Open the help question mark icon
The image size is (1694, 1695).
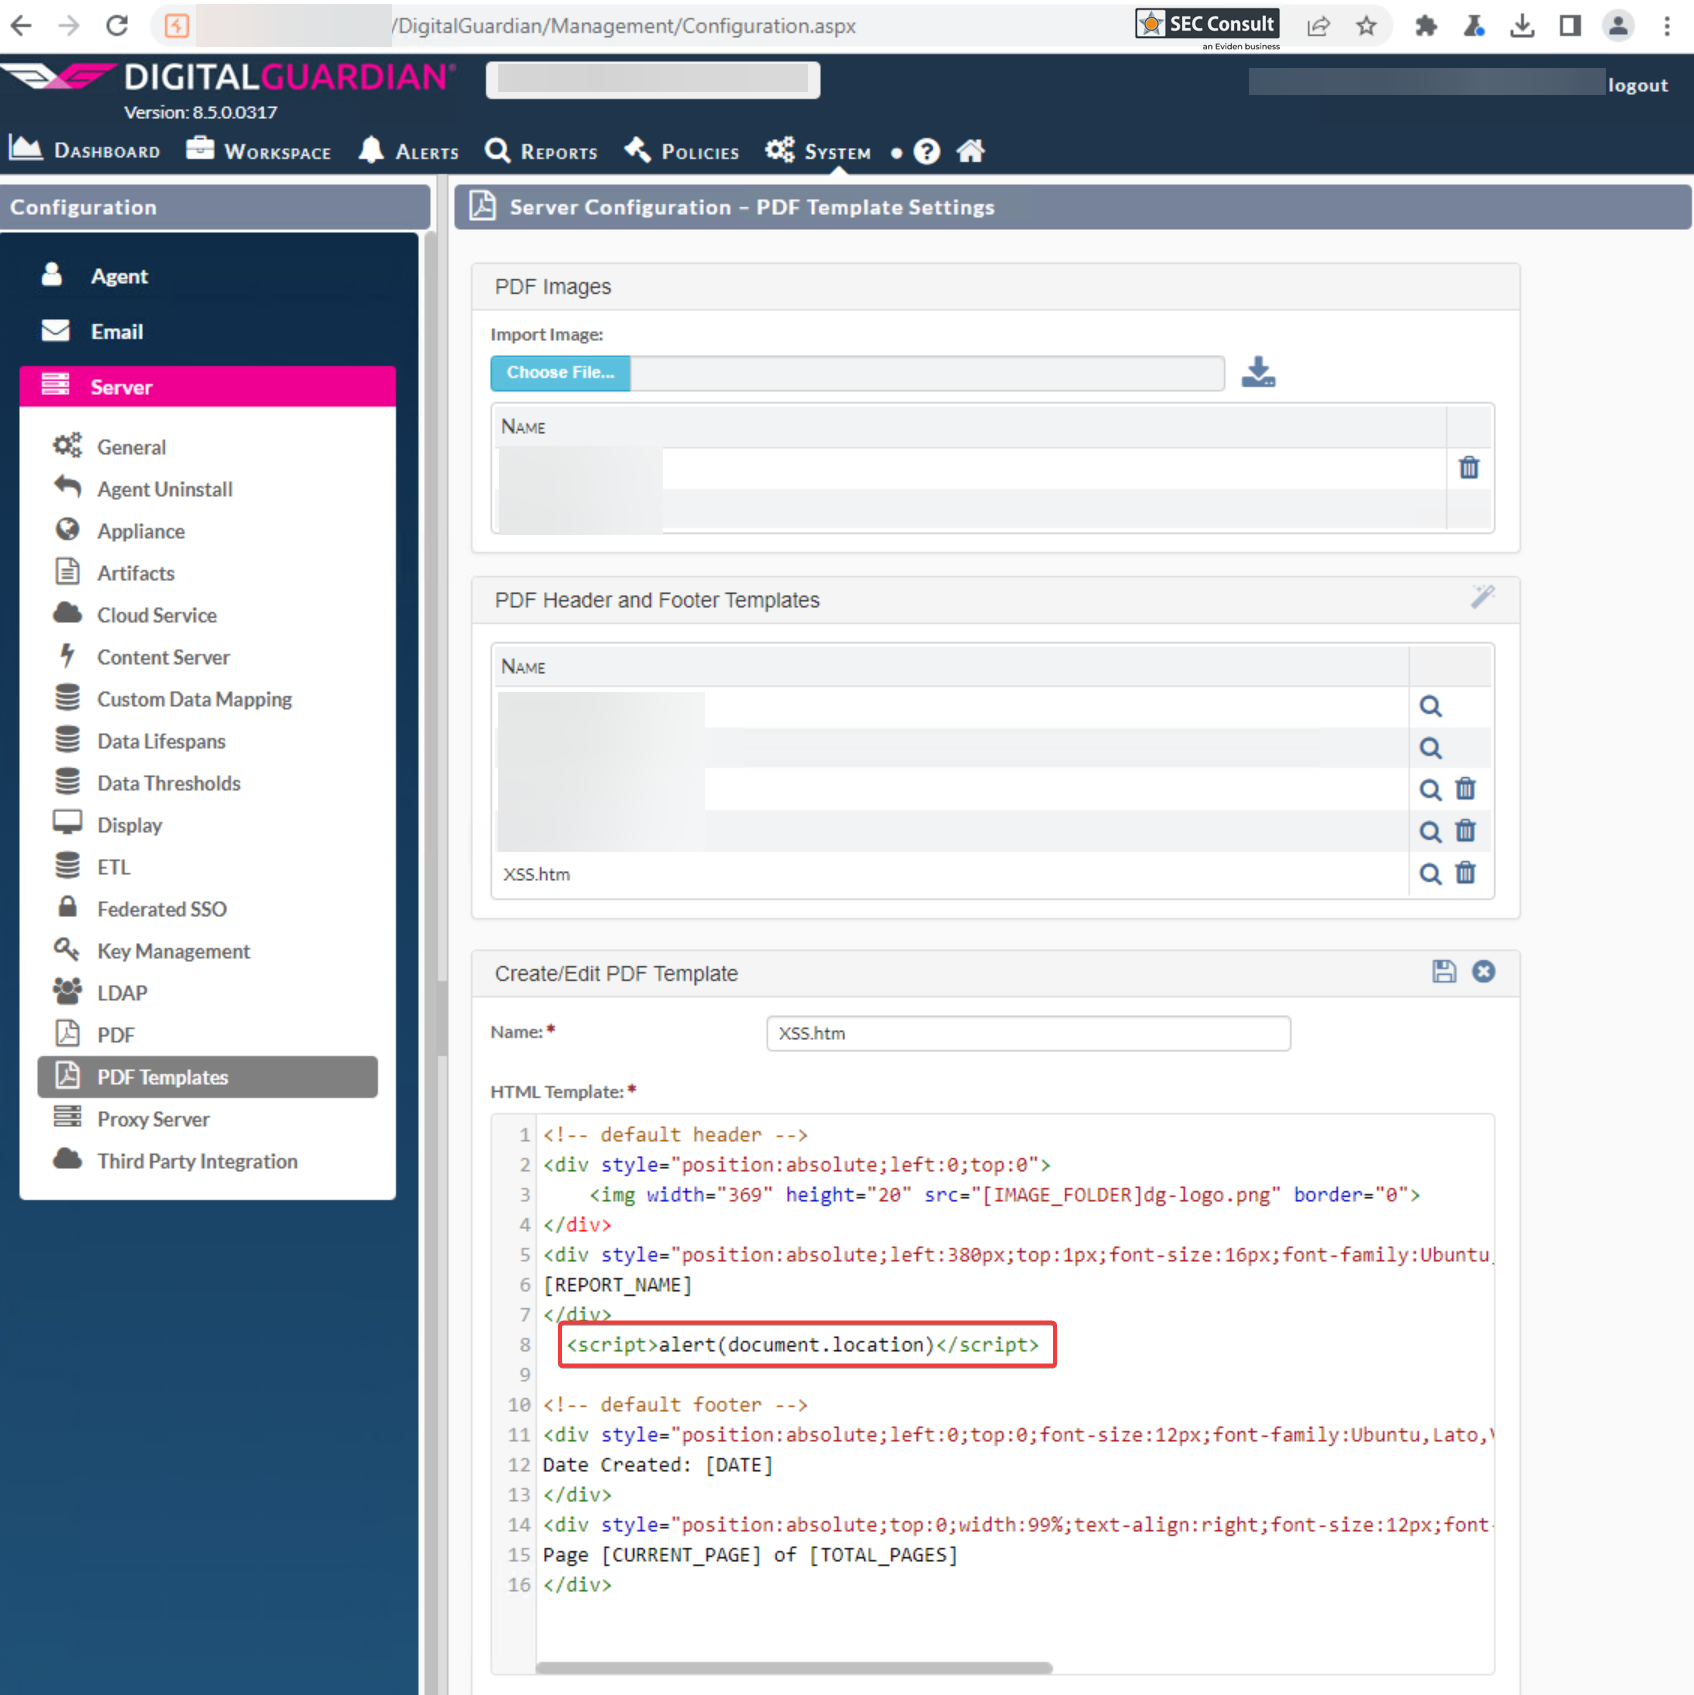point(927,151)
